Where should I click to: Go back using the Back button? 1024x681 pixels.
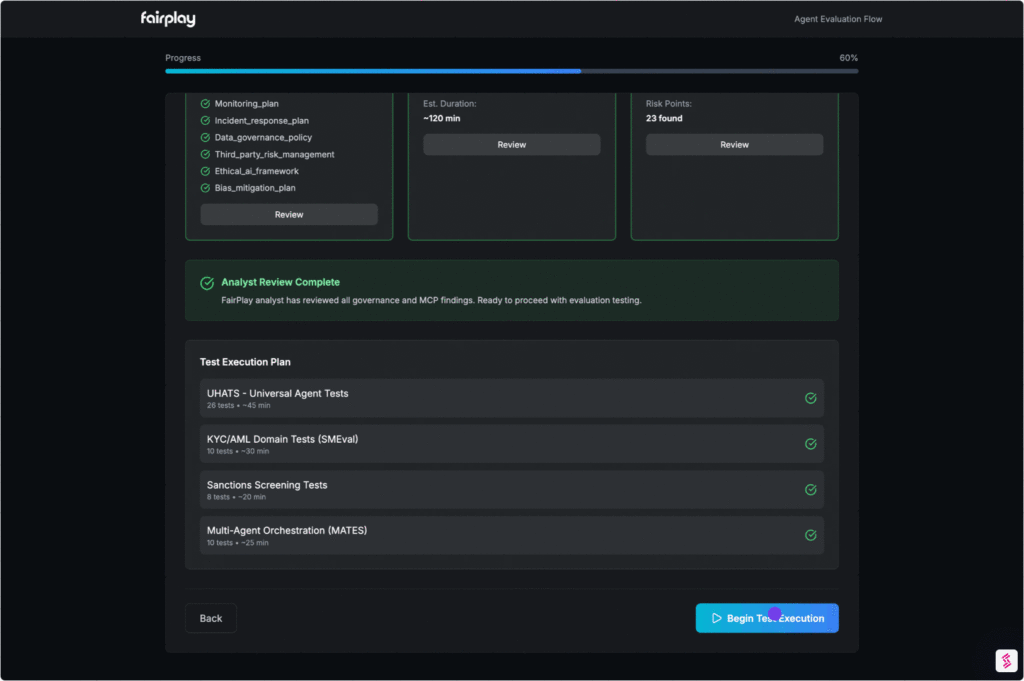(211, 618)
